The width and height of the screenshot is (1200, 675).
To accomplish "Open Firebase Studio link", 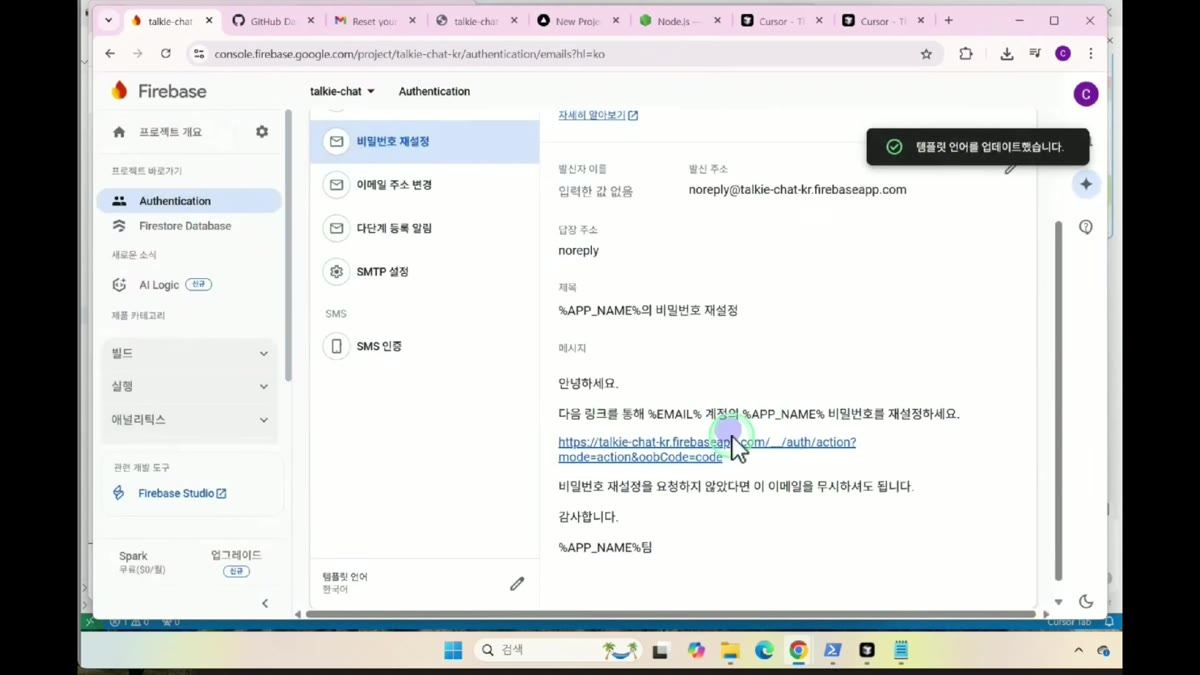I will (181, 493).
